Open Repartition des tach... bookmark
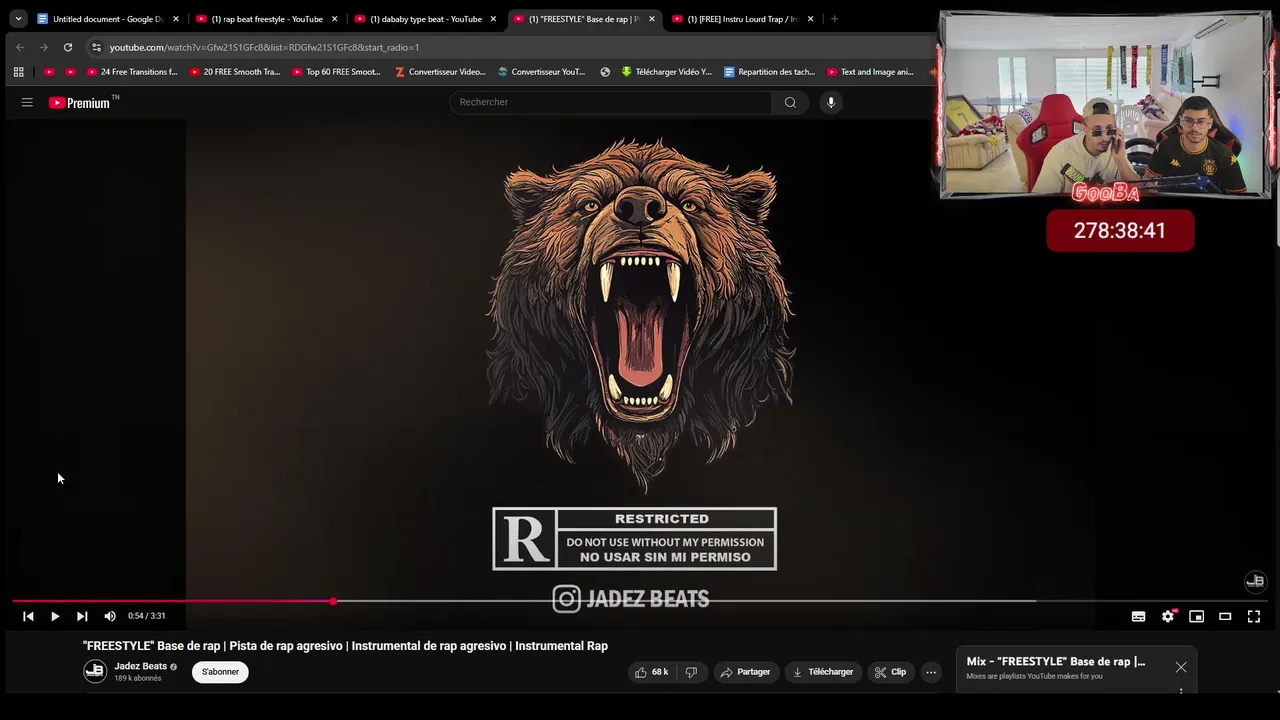Image resolution: width=1280 pixels, height=720 pixels. click(x=769, y=72)
